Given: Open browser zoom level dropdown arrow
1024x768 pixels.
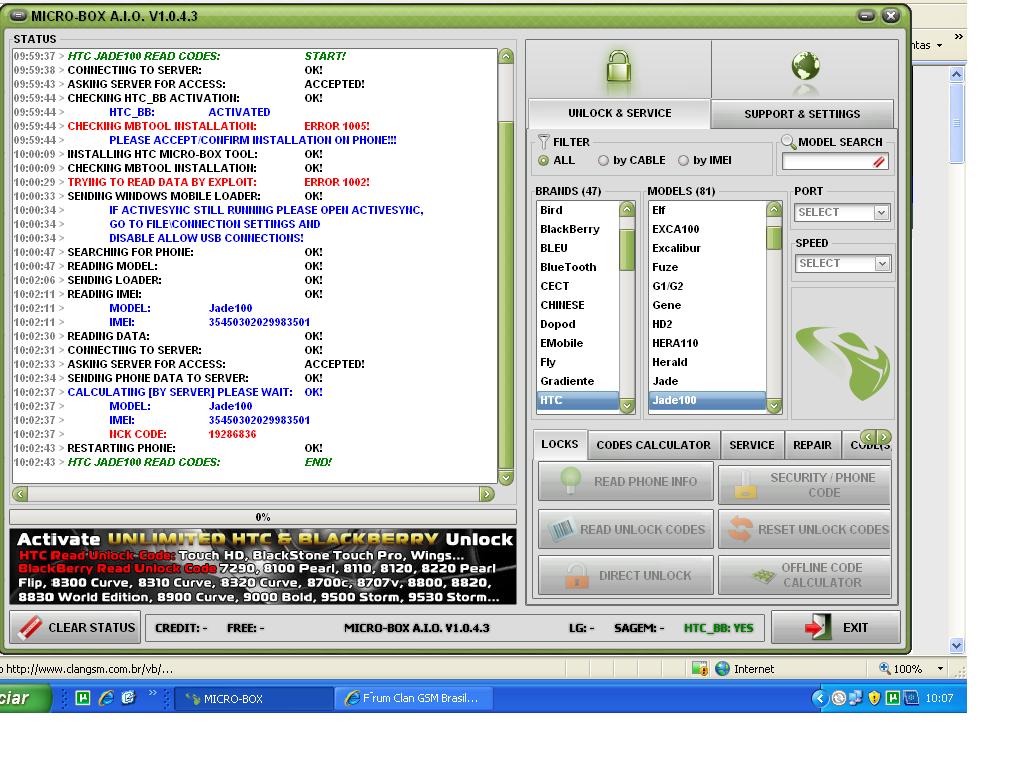Looking at the screenshot, I should 940,668.
